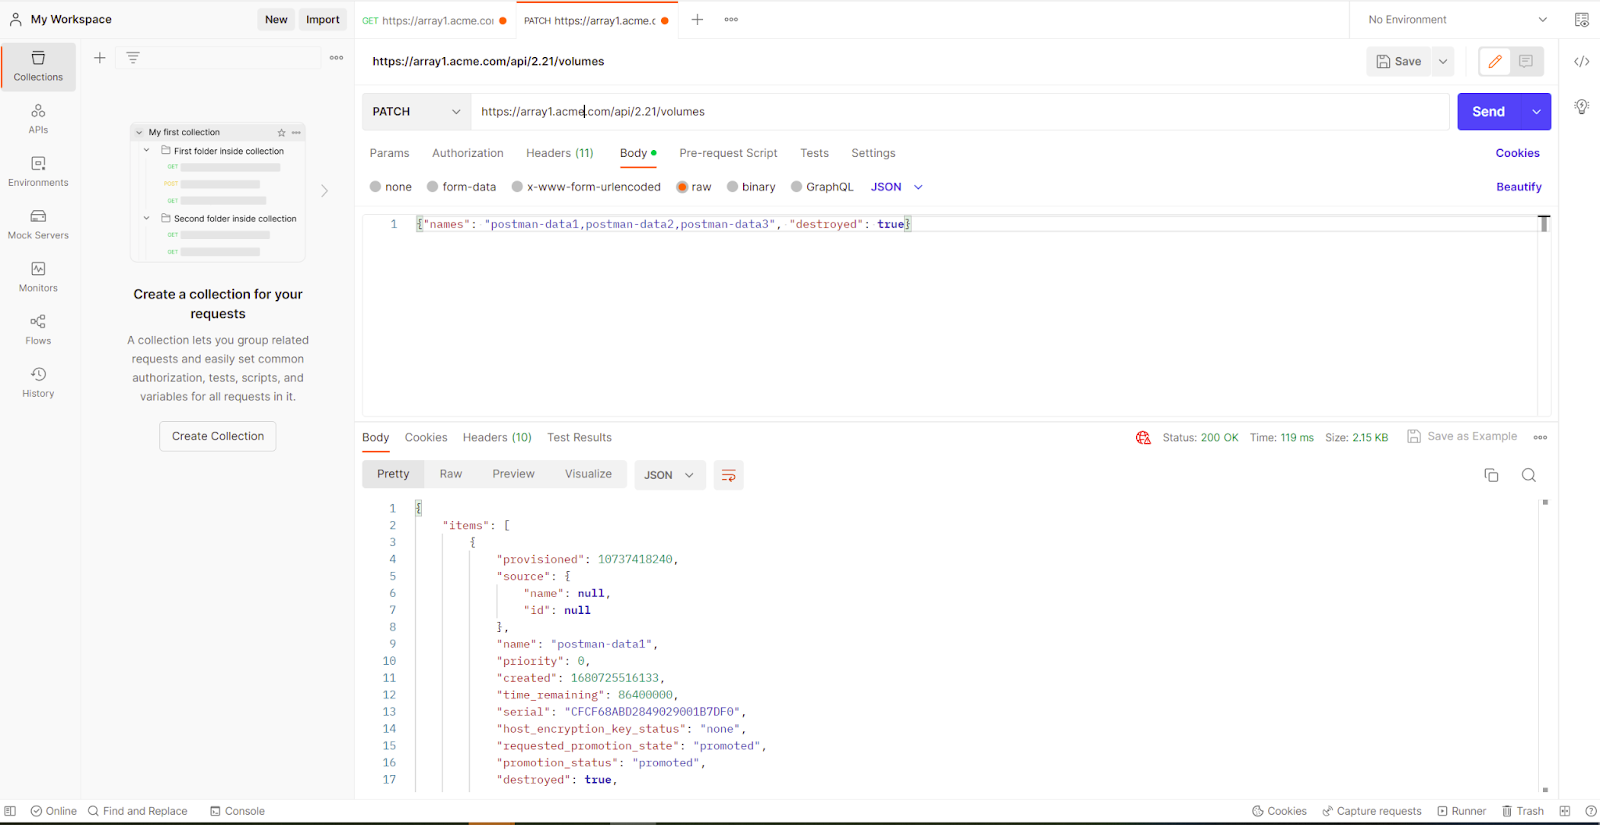Viewport: 1600px width, 825px height.
Task: Open the No Environment selector
Action: (x=1457, y=20)
